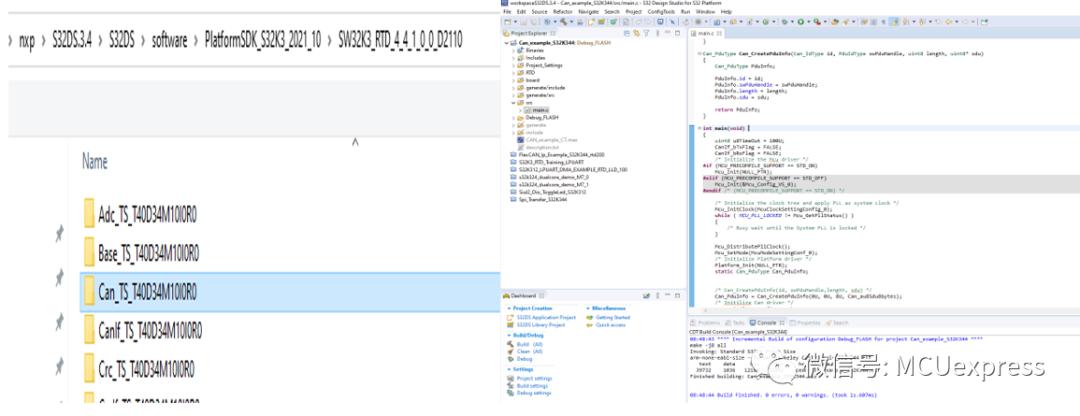Open the ConfigTools menu
Screen dimensions: 1080x416
[x=662, y=12]
